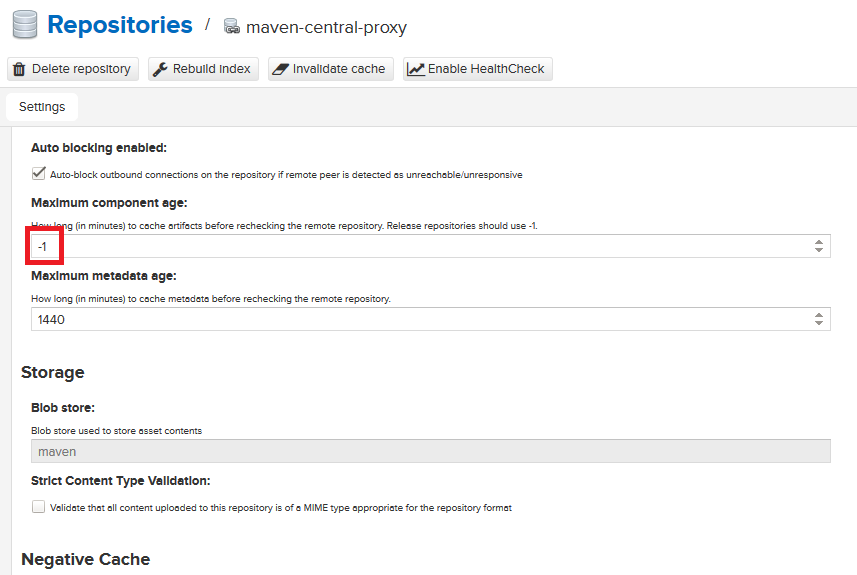Enable Strict Content Type Validation checkbox
This screenshot has width=857, height=575.
click(x=39, y=507)
